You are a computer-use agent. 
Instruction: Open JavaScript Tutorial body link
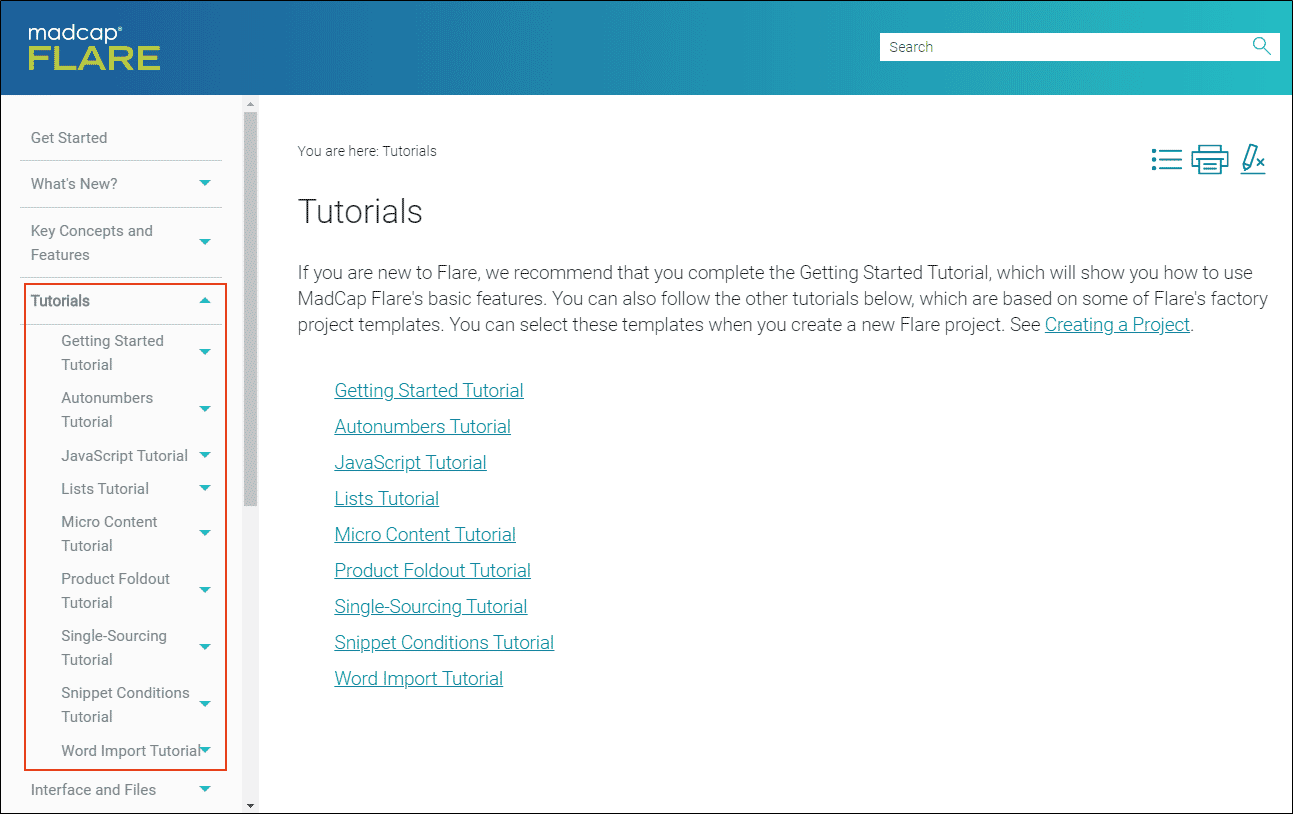(x=411, y=462)
